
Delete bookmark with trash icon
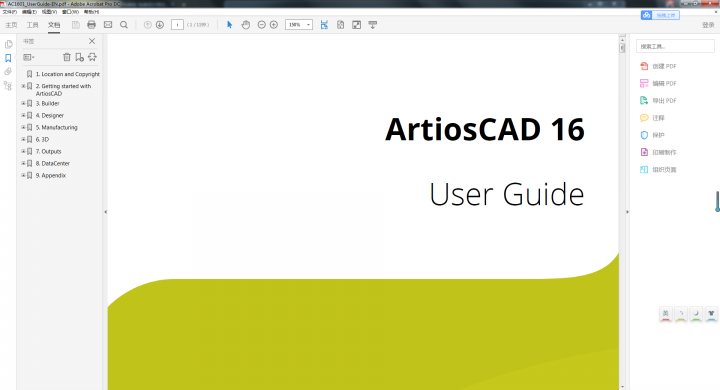click(67, 57)
